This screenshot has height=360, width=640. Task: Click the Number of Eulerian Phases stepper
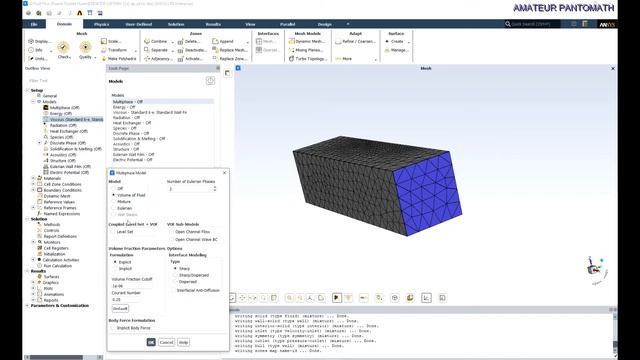pyautogui.click(x=215, y=189)
